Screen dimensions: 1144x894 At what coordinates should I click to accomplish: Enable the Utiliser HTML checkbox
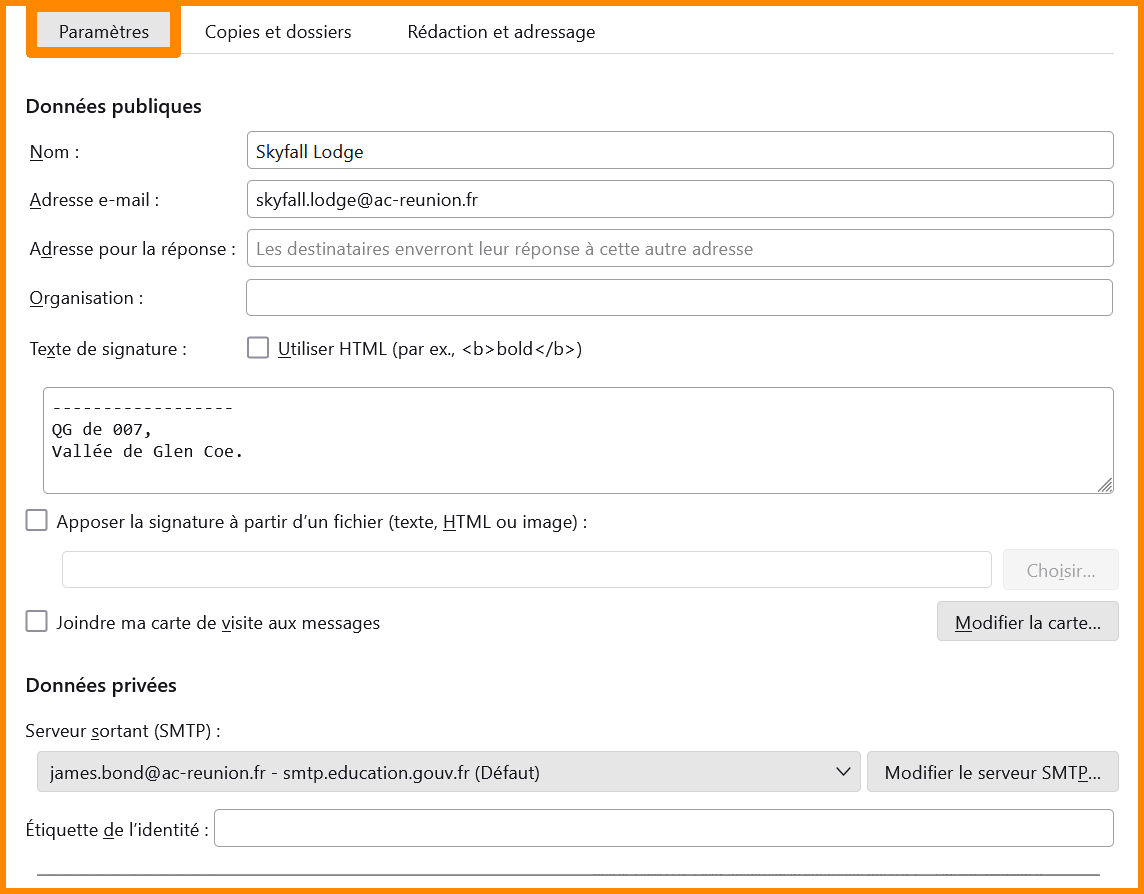tap(259, 348)
